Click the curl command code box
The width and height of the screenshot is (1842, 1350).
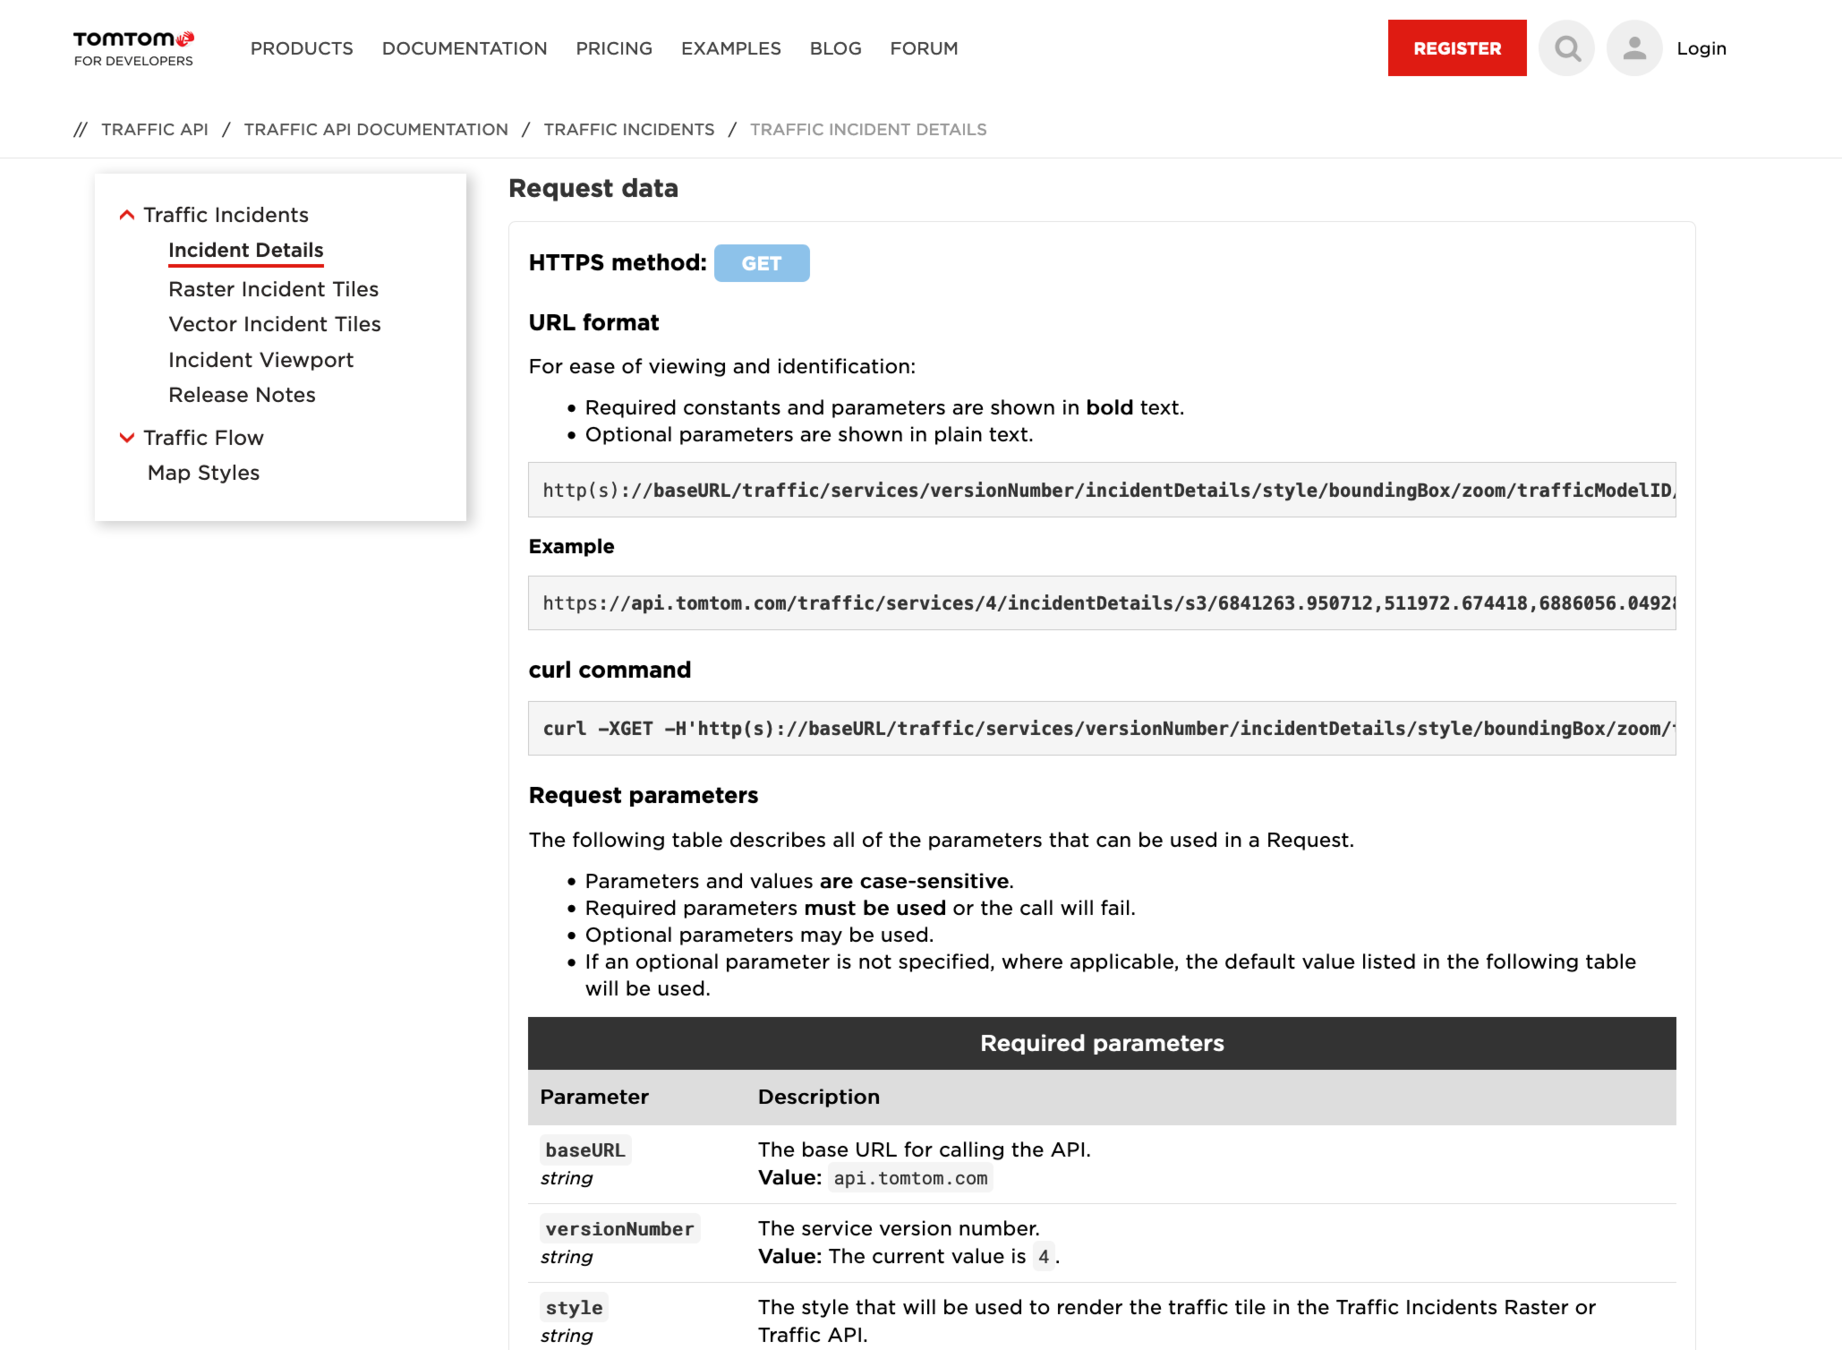(x=1102, y=728)
